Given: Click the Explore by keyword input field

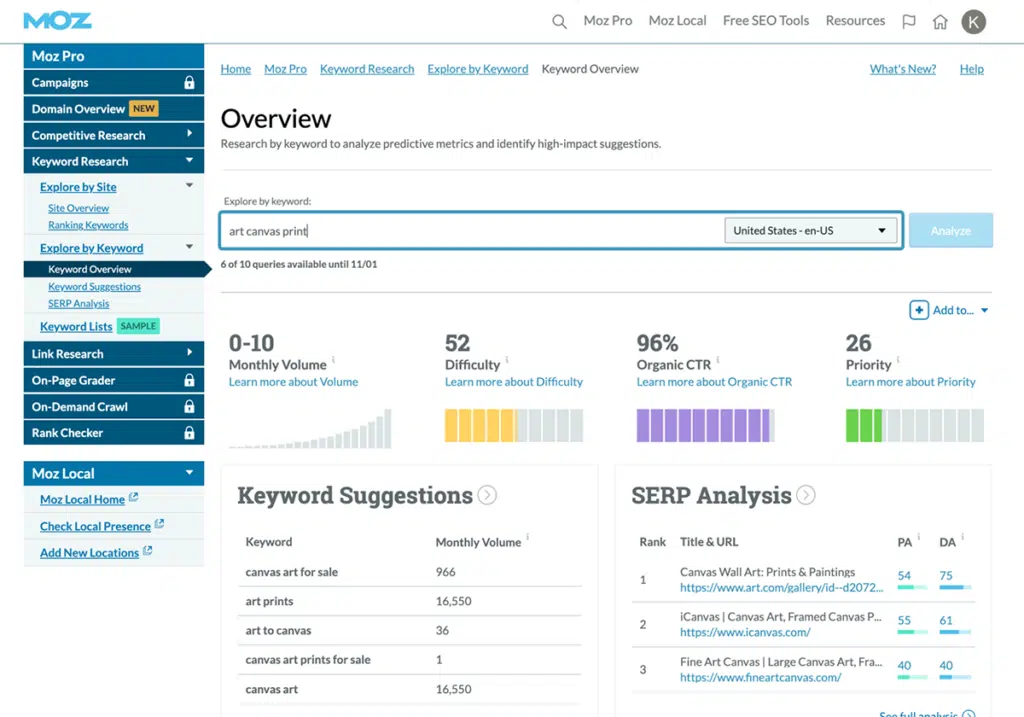Looking at the screenshot, I should click(470, 231).
